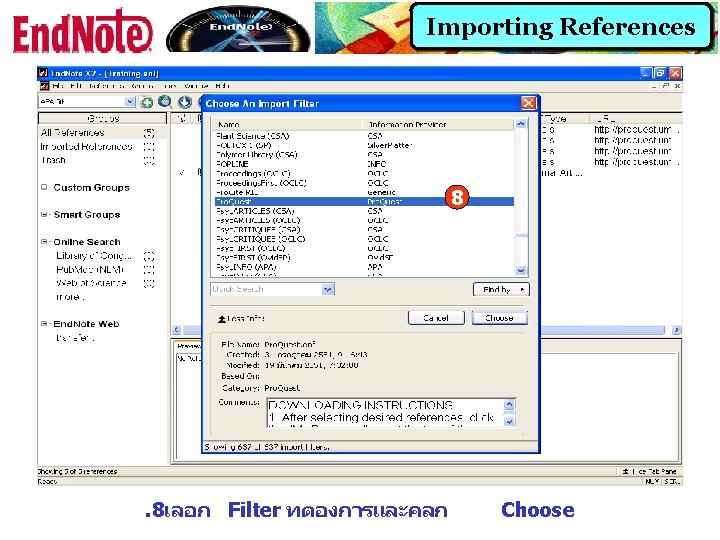Select the PsycARTICLES (CSA) filter

pyautogui.click(x=364, y=211)
